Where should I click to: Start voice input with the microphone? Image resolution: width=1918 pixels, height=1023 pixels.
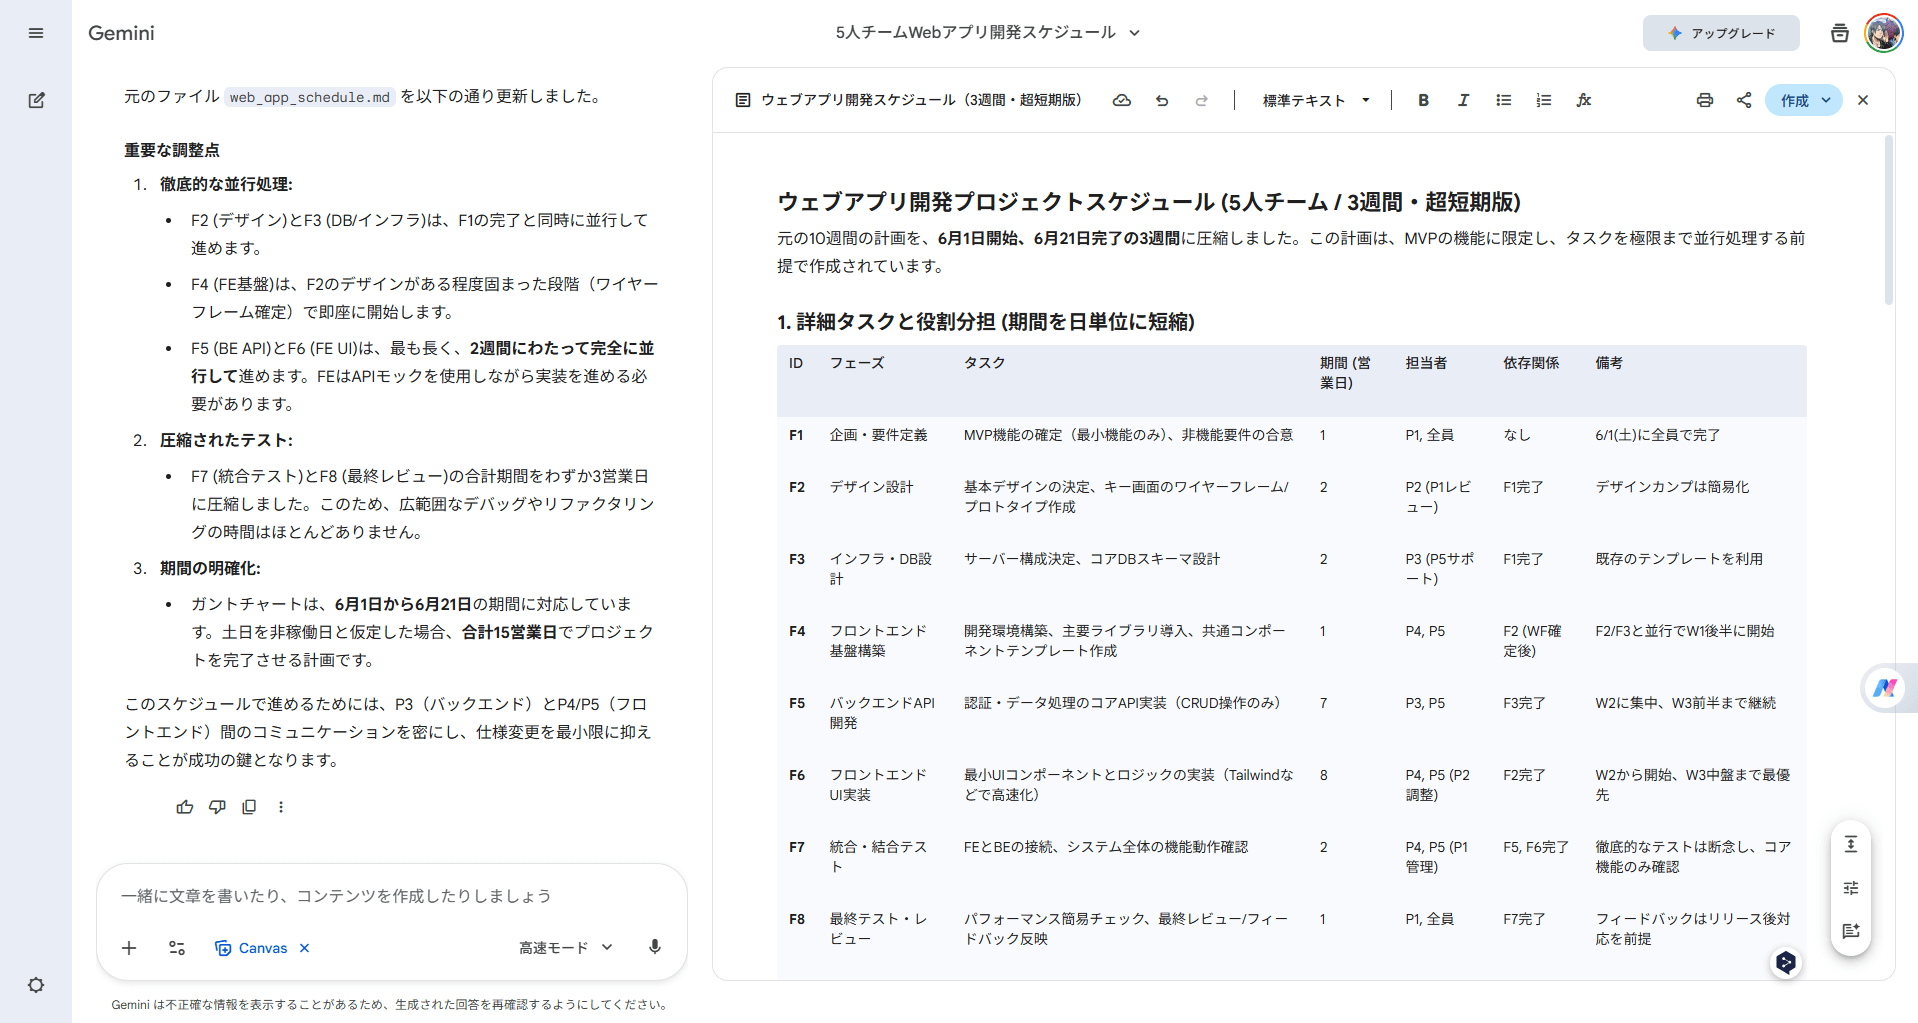655,947
